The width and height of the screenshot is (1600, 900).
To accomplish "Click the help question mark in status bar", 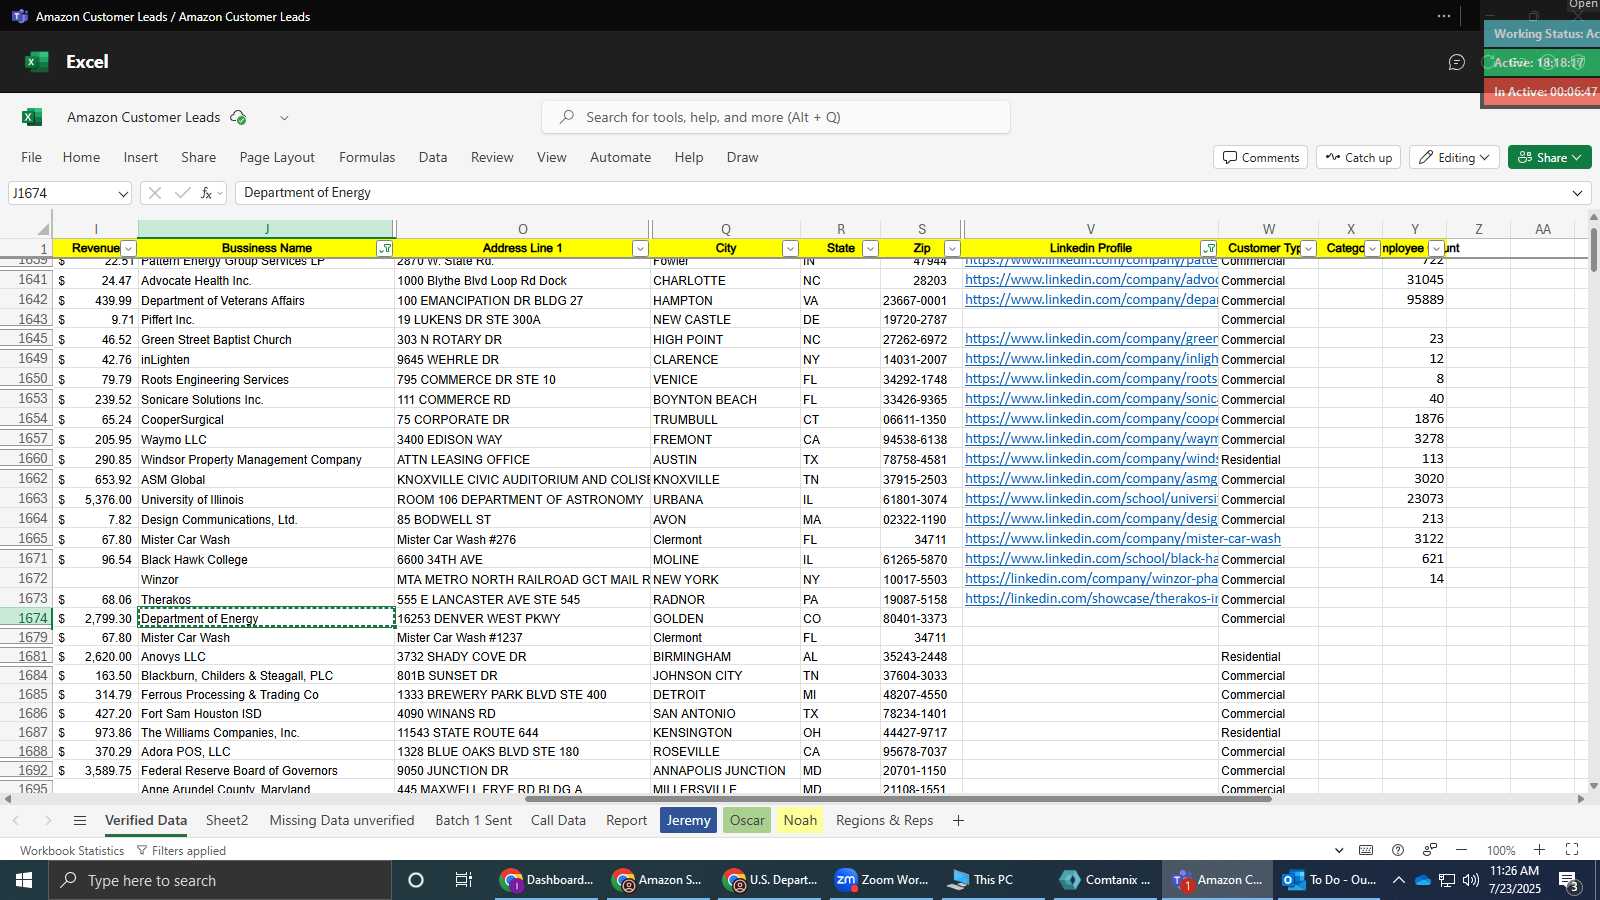I will pos(1398,850).
